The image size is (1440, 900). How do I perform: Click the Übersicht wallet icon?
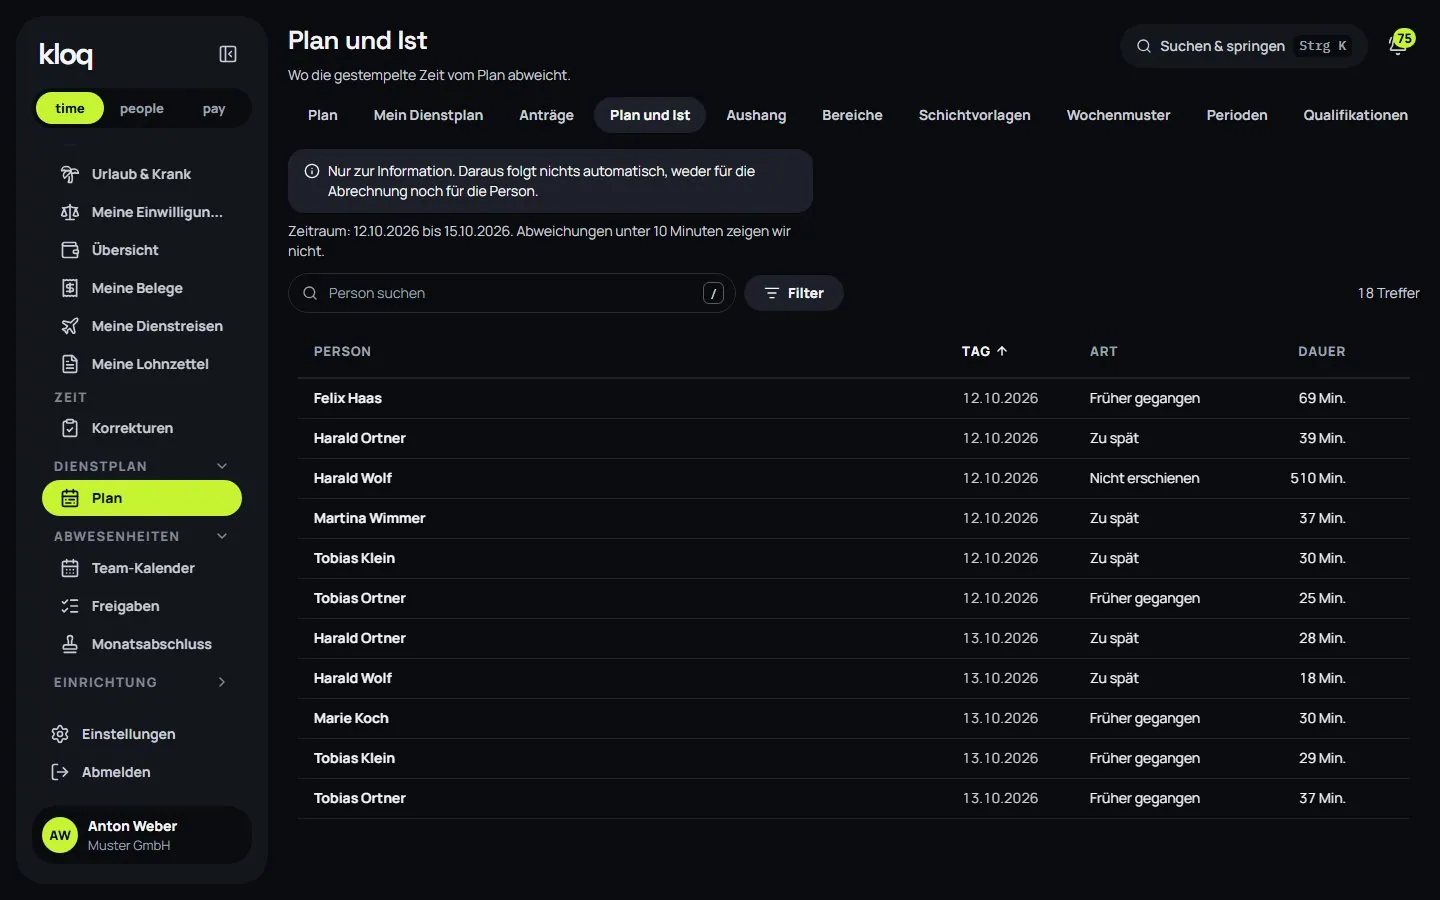coord(70,250)
